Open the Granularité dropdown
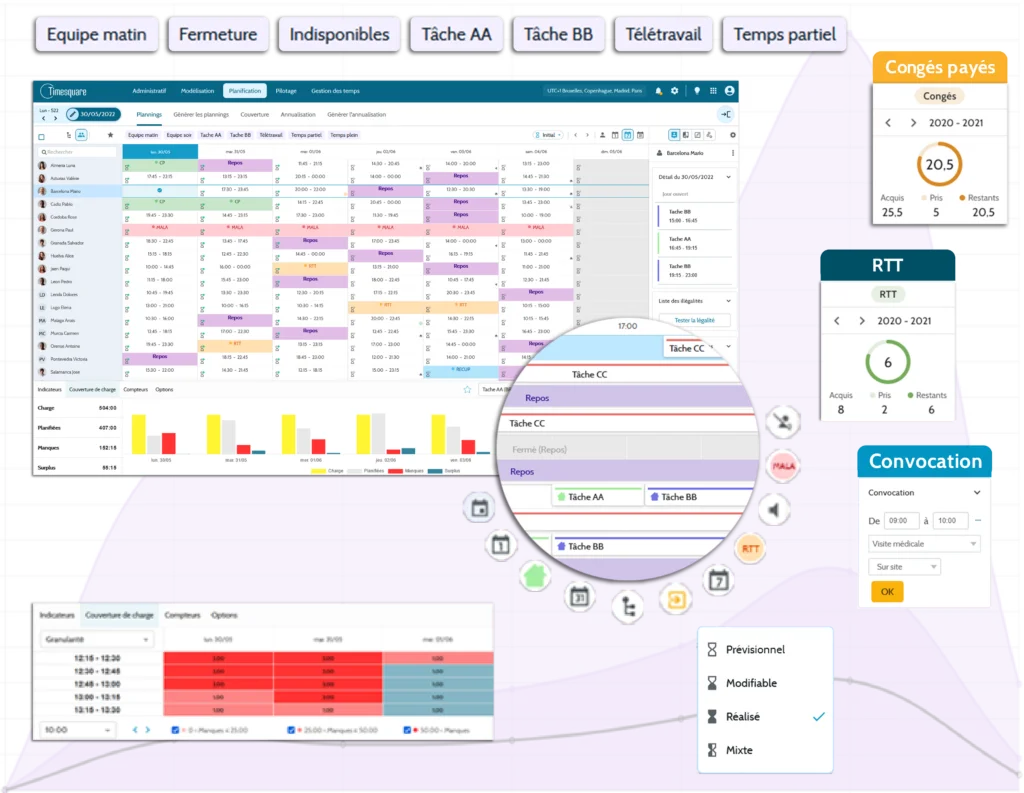 pos(95,639)
